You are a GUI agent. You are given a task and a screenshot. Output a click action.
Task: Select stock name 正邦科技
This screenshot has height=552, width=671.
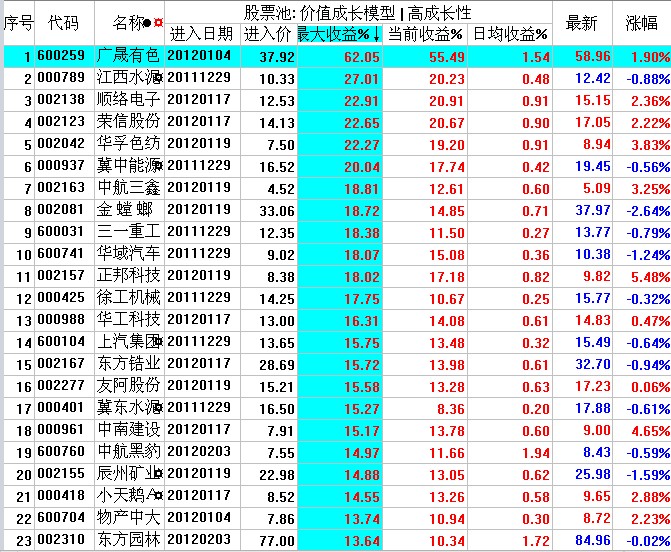point(128,276)
